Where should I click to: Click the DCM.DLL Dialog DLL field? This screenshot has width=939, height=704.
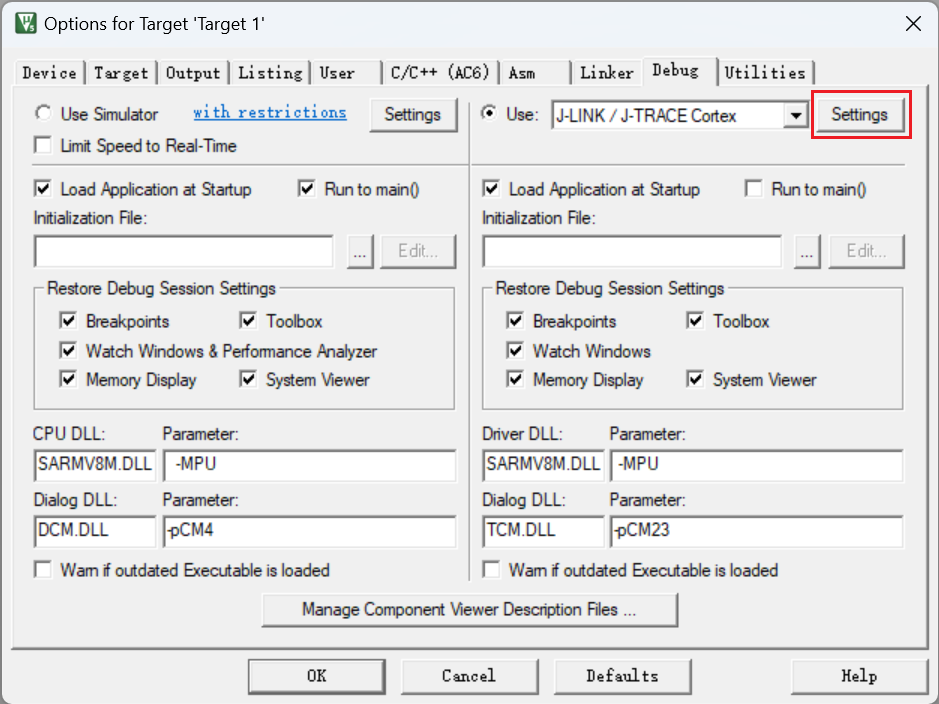pyautogui.click(x=95, y=531)
